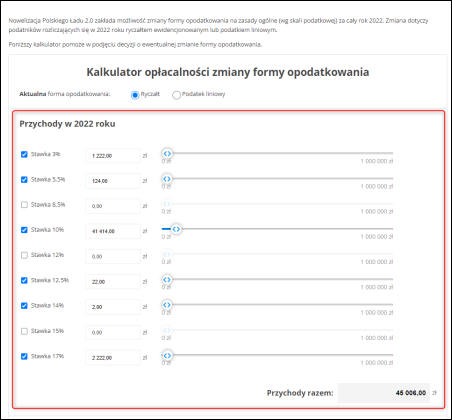Enable the Stawka 12% checkbox

pos(24,255)
